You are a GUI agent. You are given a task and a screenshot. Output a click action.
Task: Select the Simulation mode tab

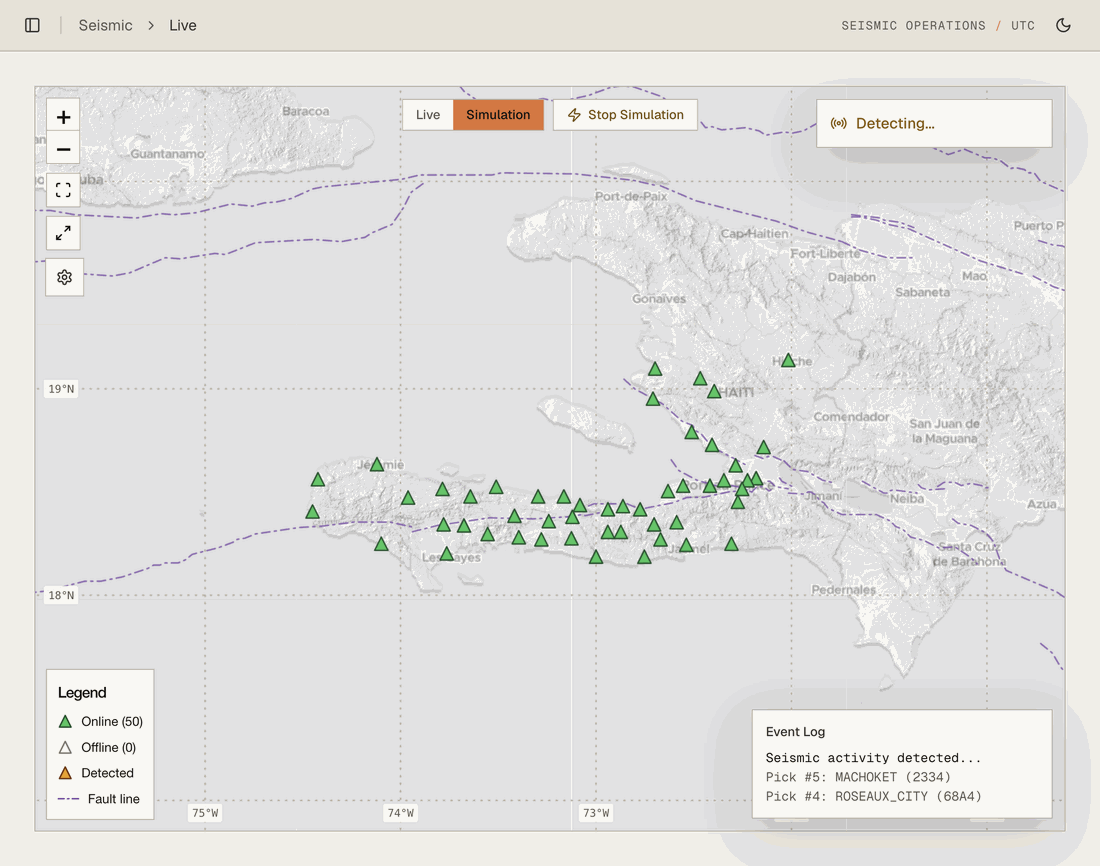coord(498,115)
